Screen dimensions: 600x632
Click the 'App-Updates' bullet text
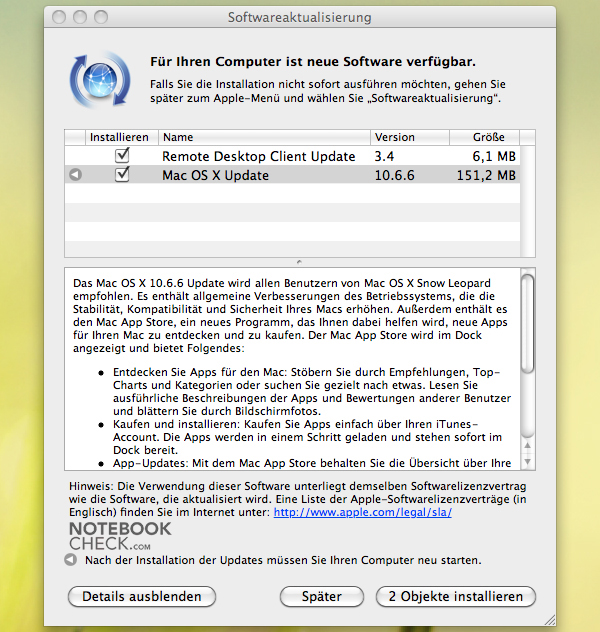tap(312, 463)
